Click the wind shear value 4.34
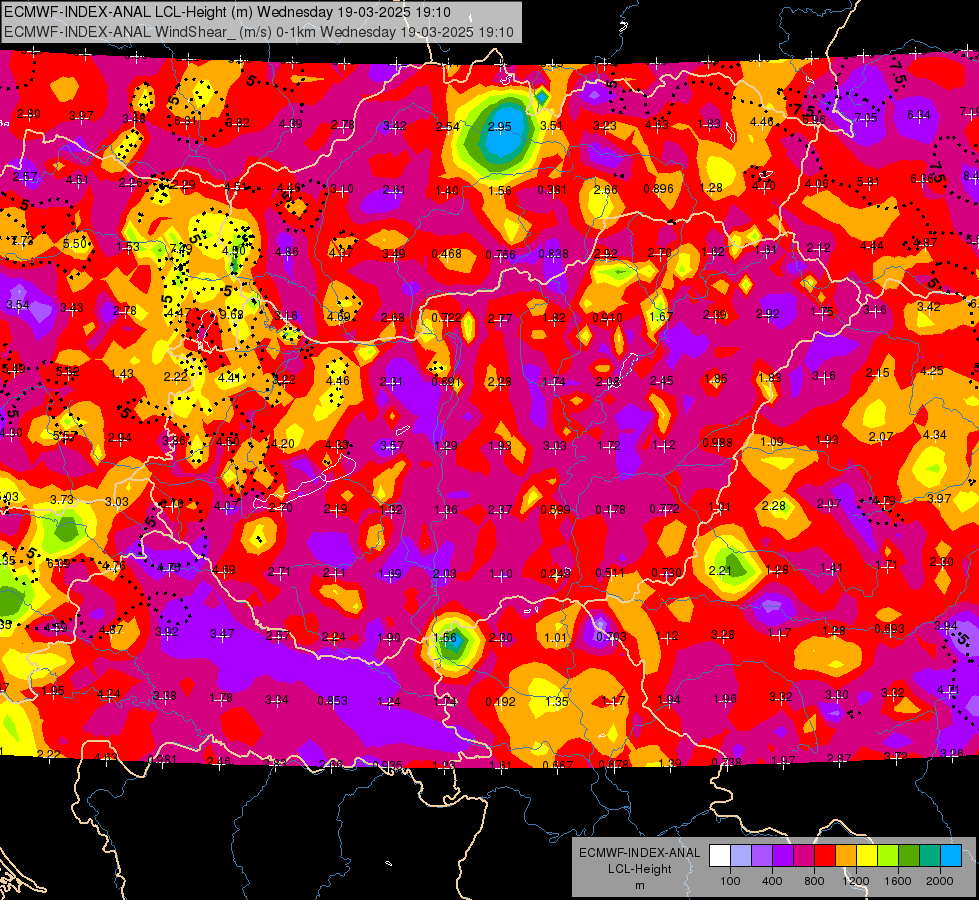Viewport: 979px width, 900px height. 934,434
